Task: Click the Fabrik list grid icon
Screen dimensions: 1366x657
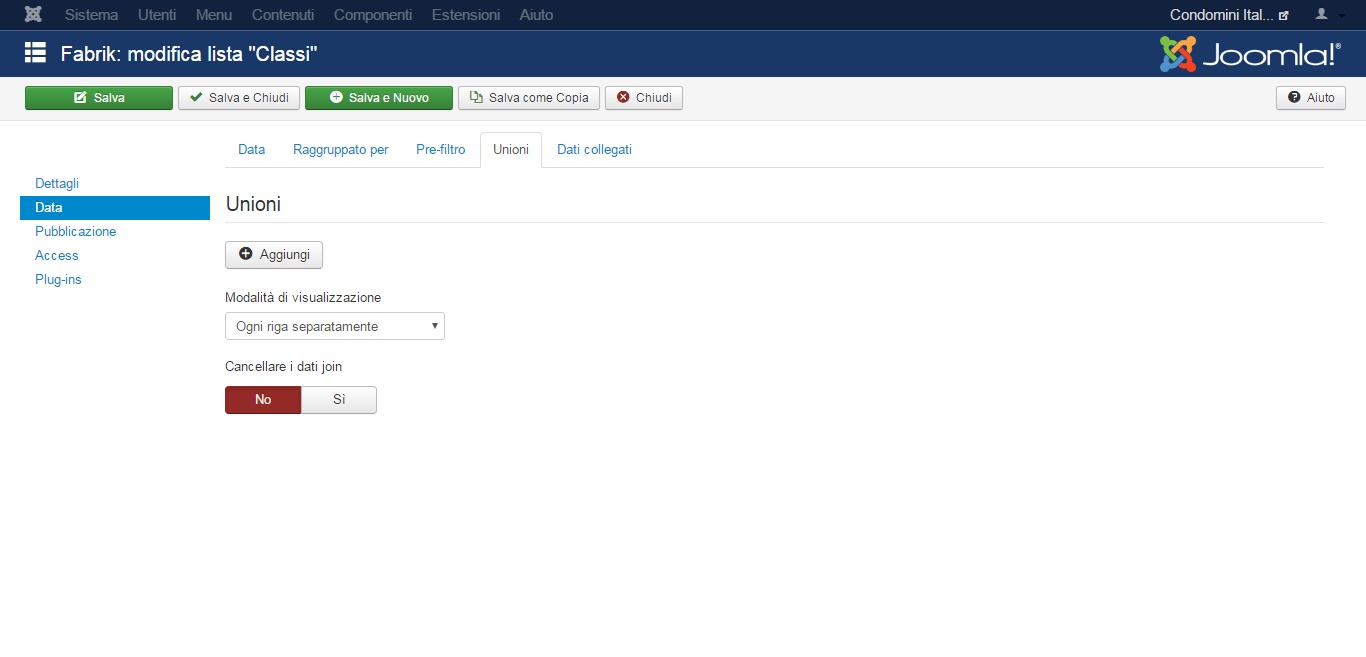Action: 36,53
